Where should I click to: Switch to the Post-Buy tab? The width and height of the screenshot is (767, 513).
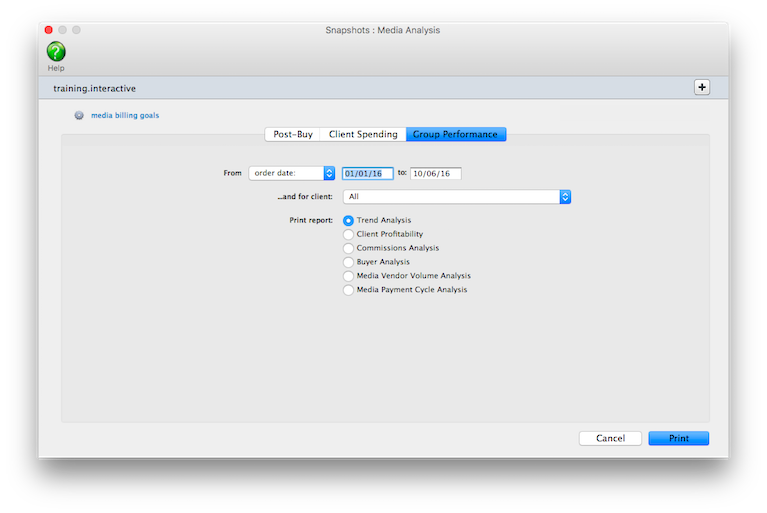293,134
